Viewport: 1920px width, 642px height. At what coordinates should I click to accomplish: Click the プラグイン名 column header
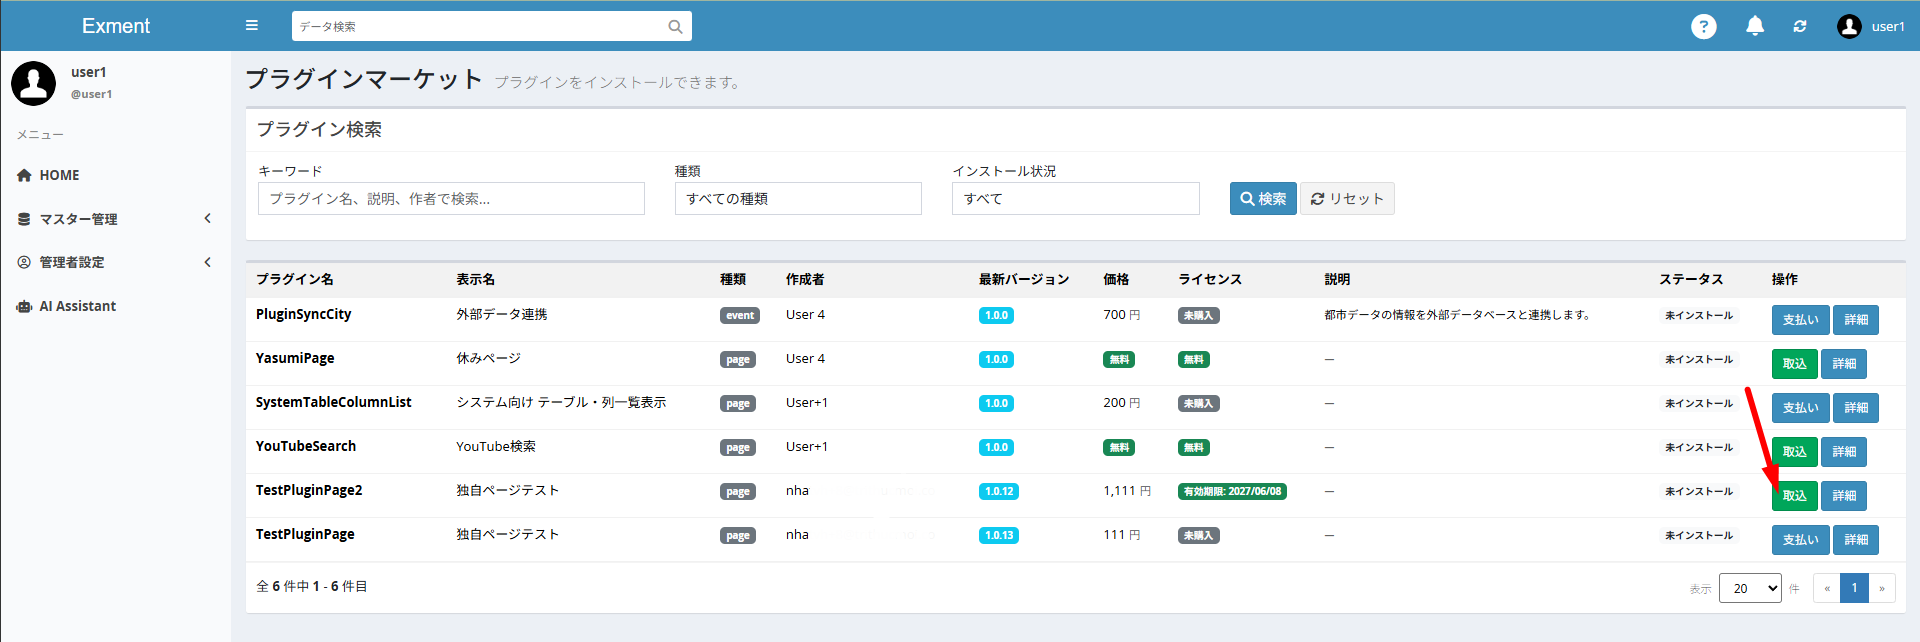[295, 279]
